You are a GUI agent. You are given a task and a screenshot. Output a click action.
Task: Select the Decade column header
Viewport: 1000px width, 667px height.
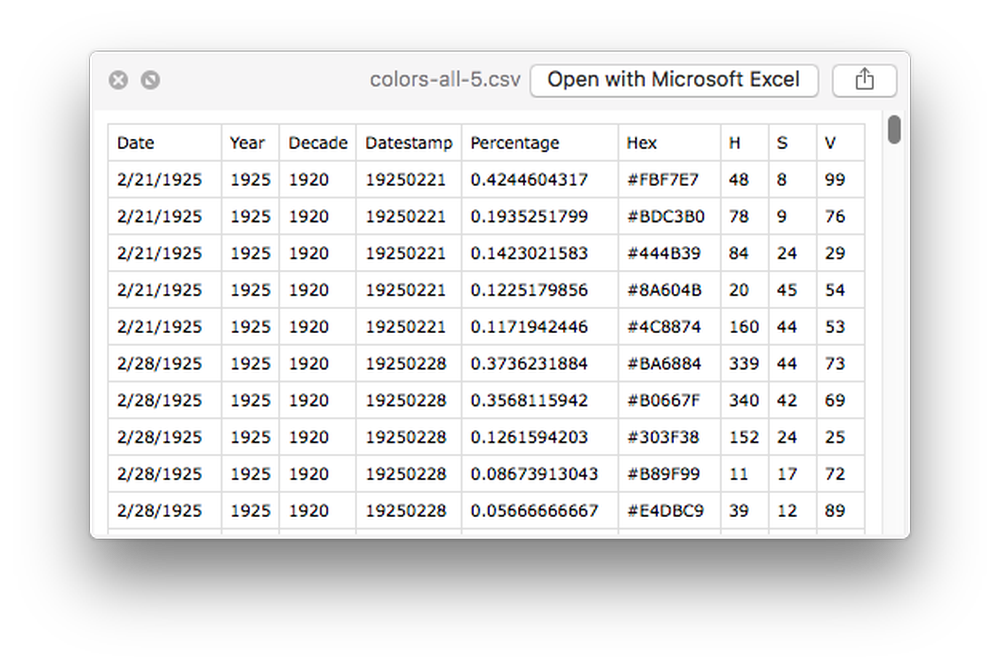pos(318,143)
